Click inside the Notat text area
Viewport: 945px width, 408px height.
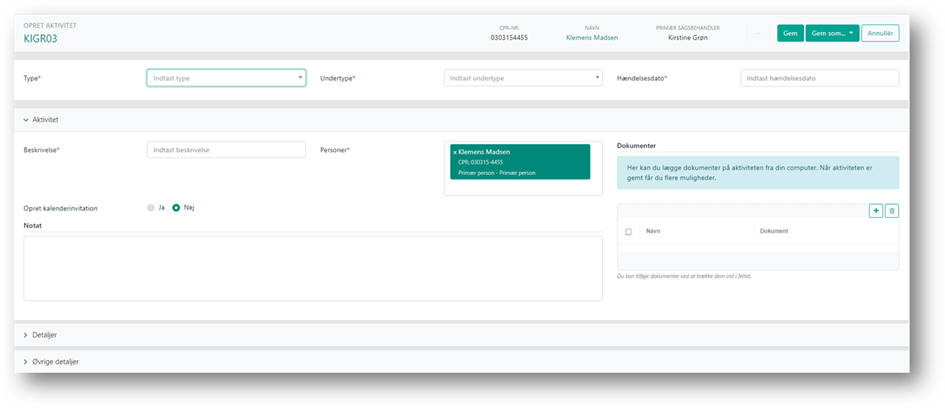313,267
